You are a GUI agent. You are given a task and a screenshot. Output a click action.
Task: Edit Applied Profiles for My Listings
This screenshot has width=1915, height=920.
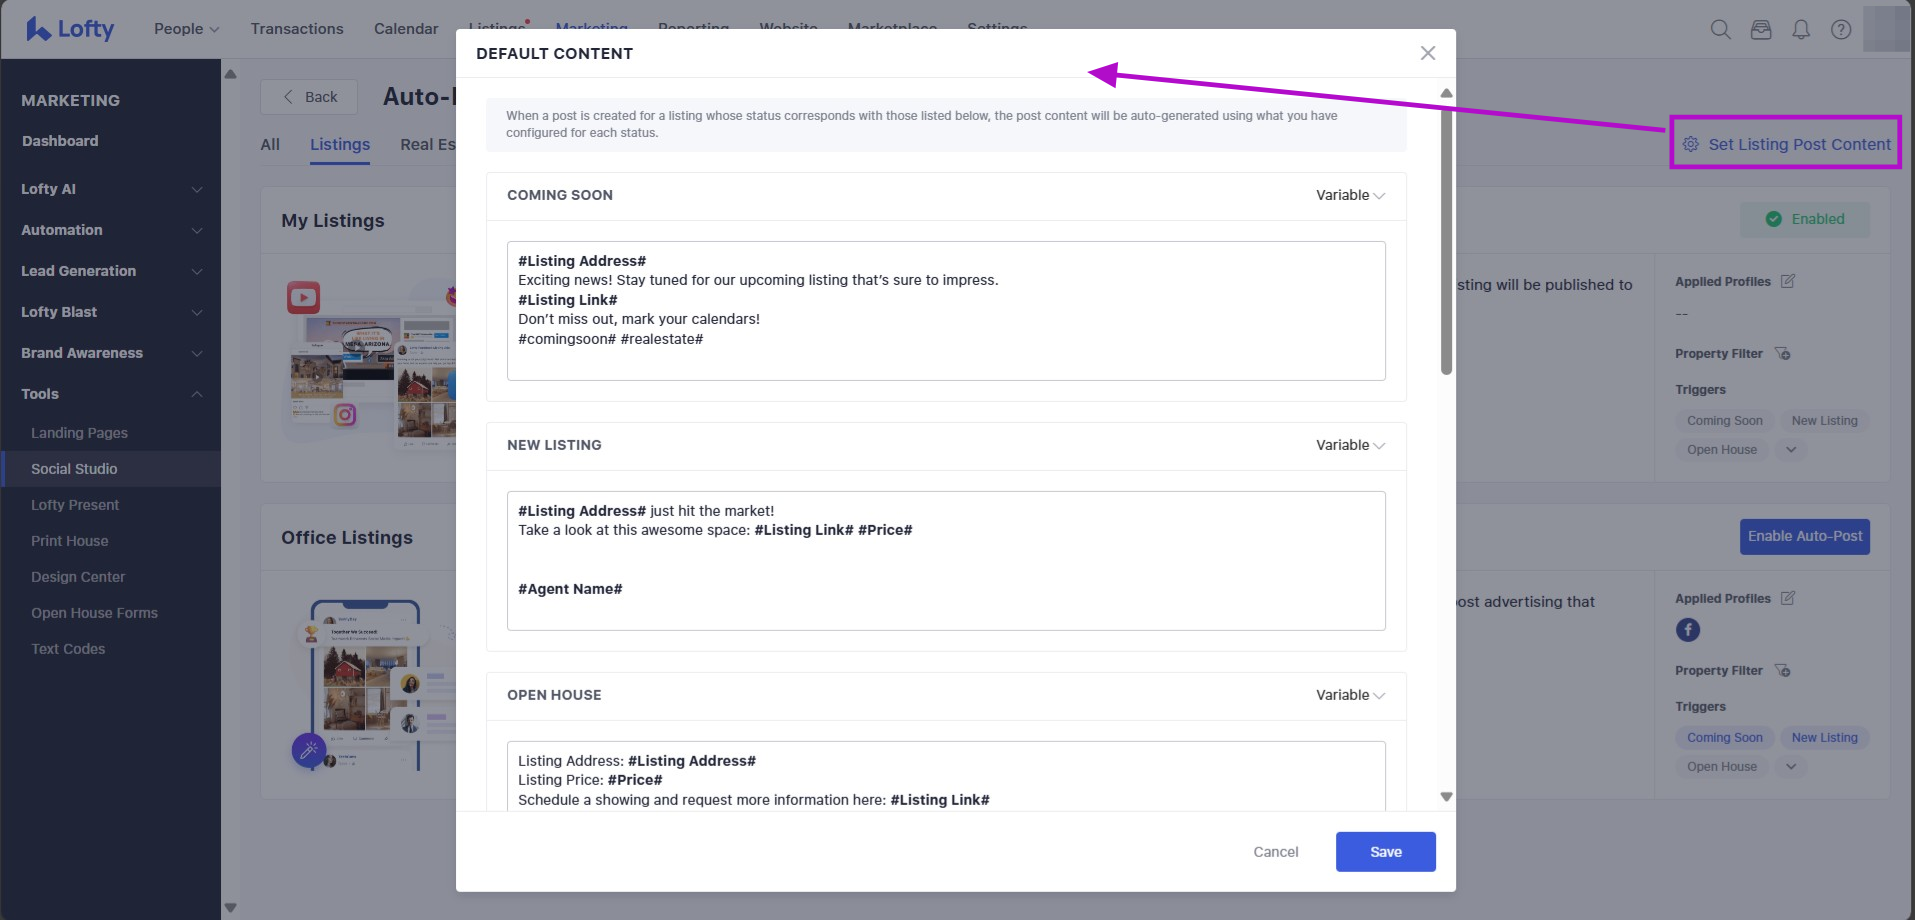tap(1788, 282)
